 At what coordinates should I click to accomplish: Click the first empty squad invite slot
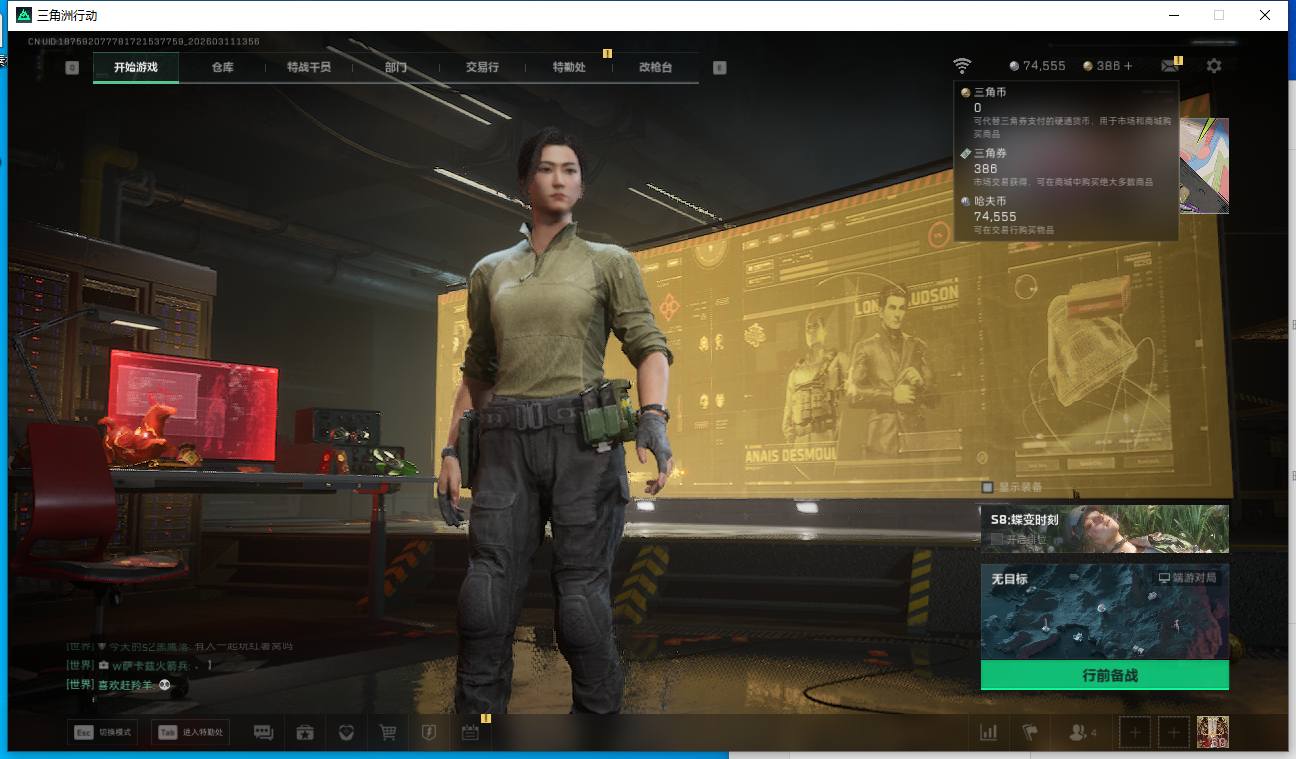tap(1135, 733)
